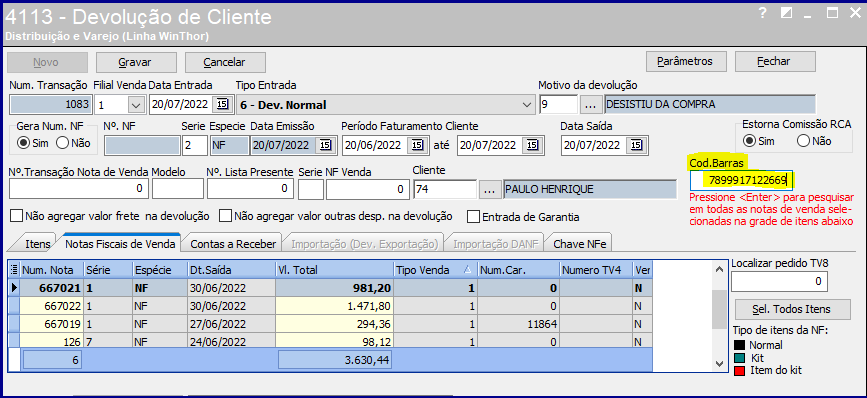Check Entrada de Garantia box
The height and width of the screenshot is (398, 867).
click(473, 216)
